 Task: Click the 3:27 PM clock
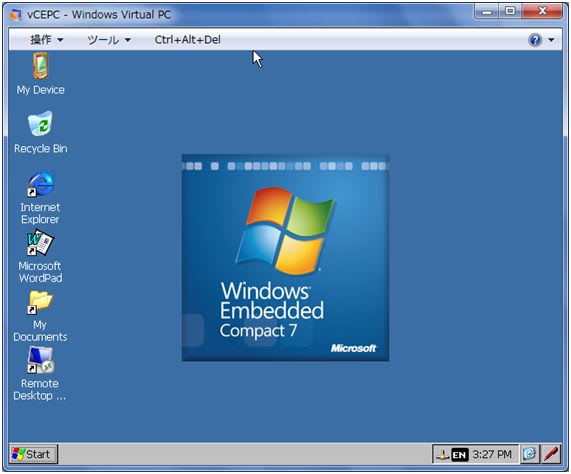492,454
